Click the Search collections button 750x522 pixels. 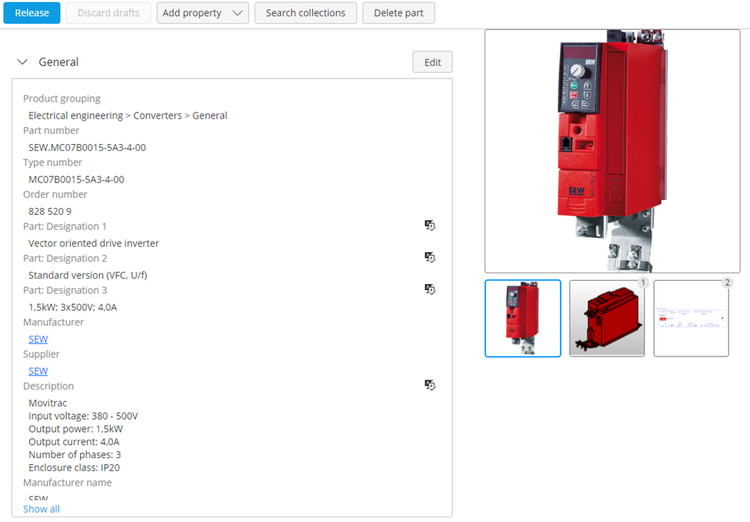305,13
